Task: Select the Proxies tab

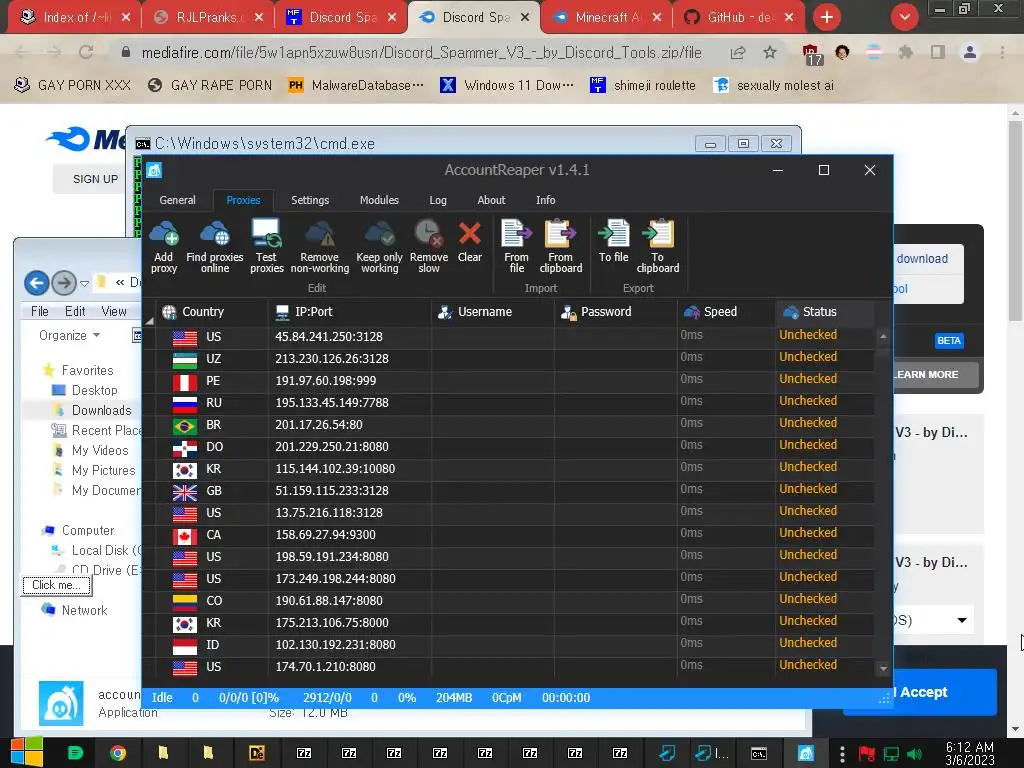Action: point(244,200)
